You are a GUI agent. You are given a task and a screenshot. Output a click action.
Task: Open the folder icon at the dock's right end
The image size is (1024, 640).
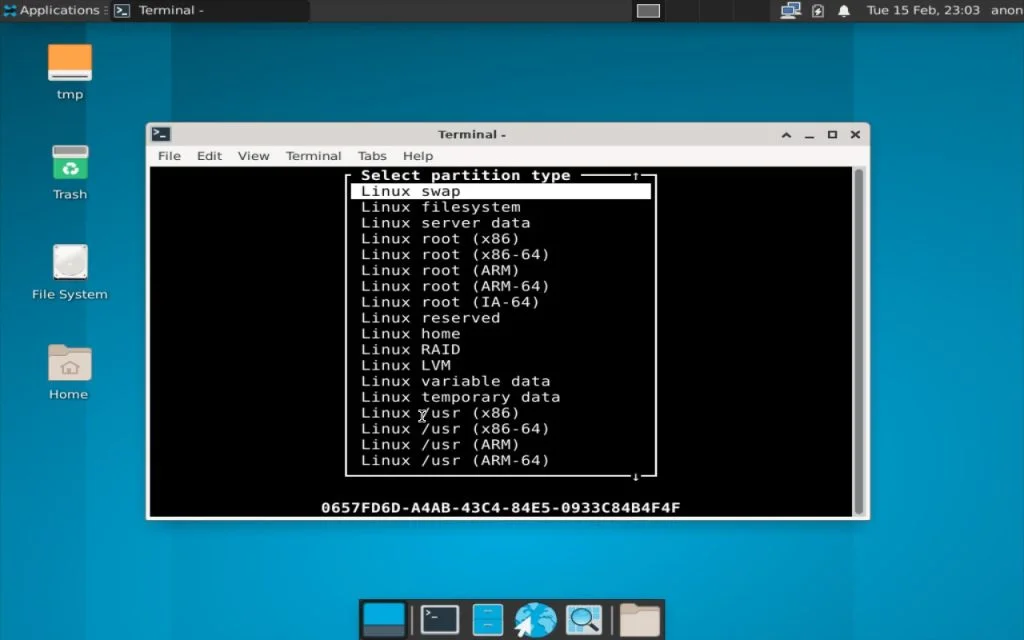(637, 618)
